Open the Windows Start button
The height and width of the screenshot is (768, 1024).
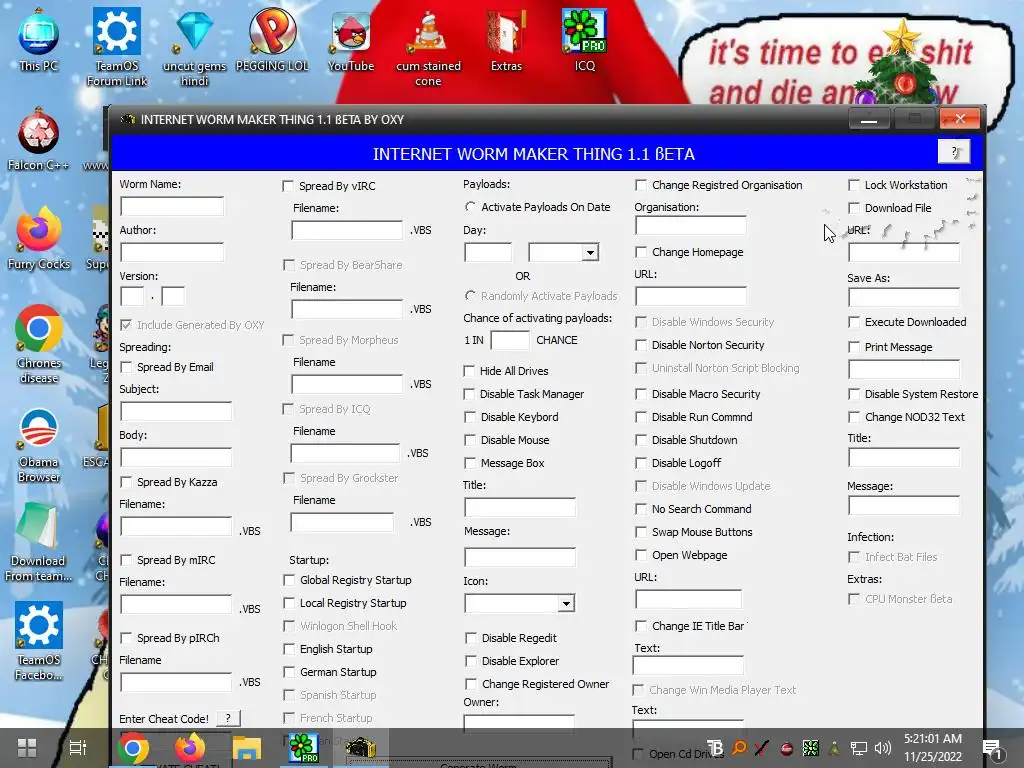tap(27, 748)
